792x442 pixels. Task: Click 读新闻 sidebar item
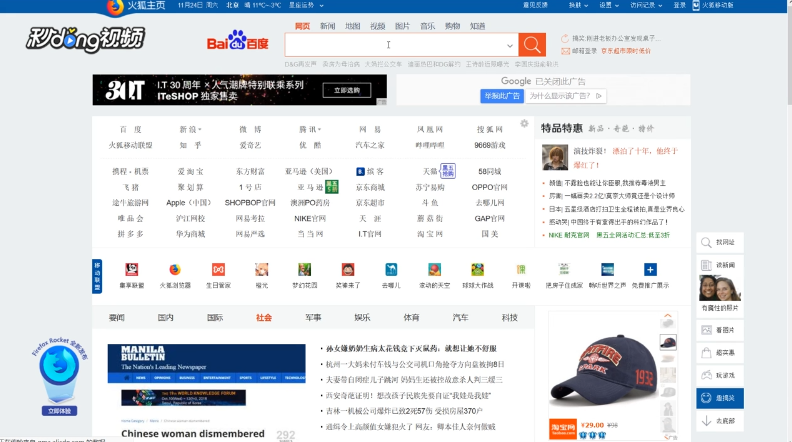click(719, 265)
